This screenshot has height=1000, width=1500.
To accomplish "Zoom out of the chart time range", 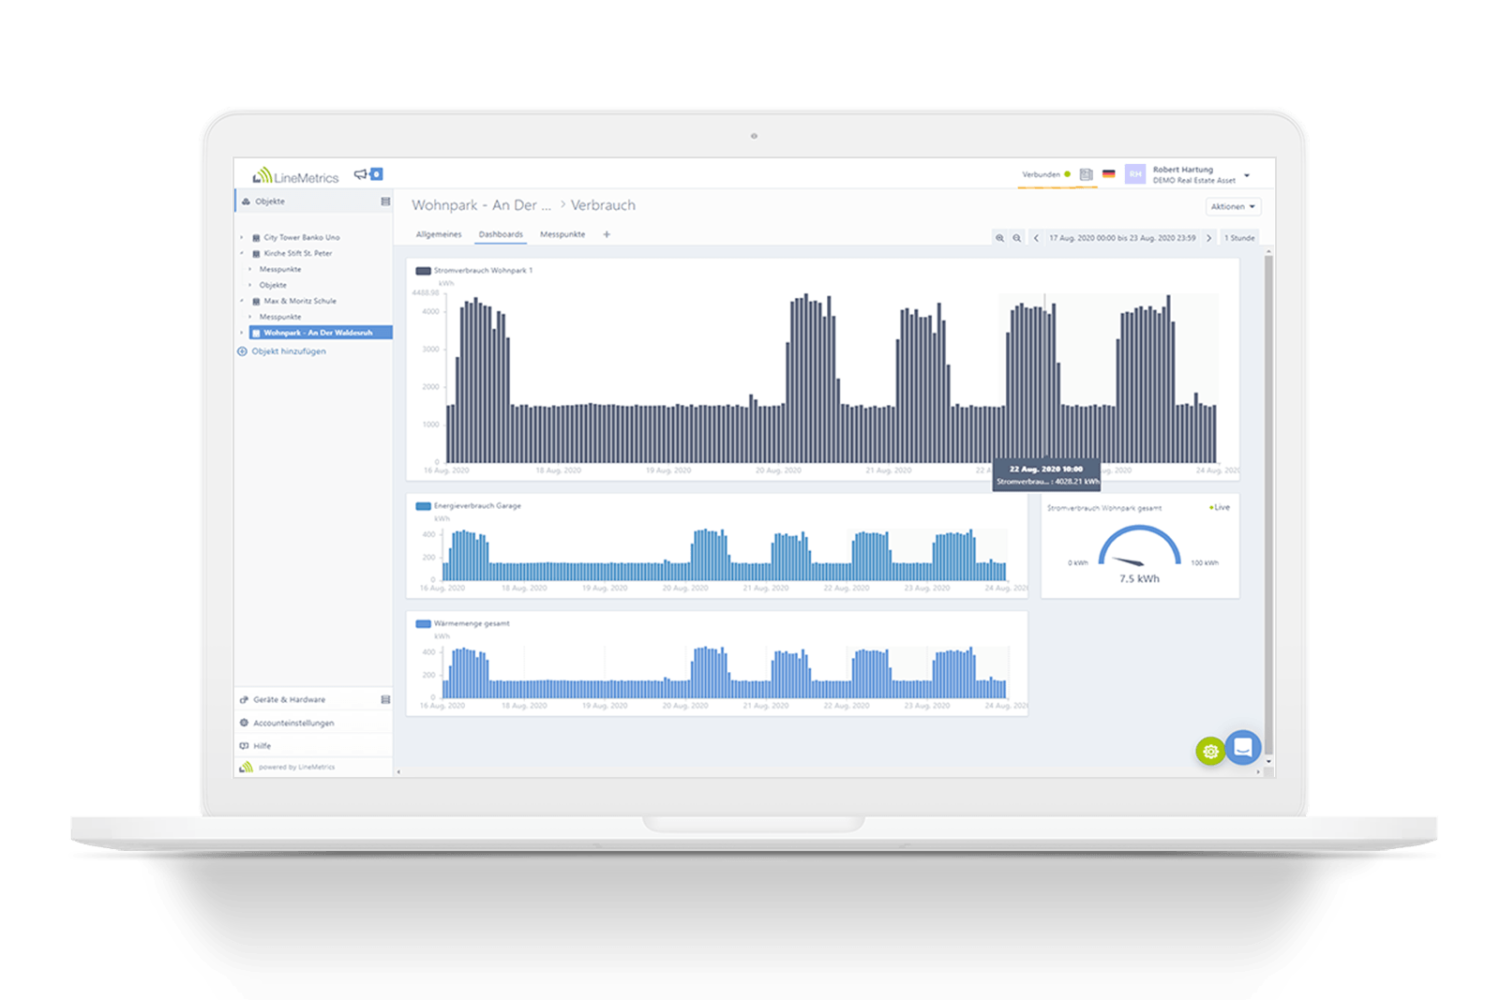I will (1017, 238).
